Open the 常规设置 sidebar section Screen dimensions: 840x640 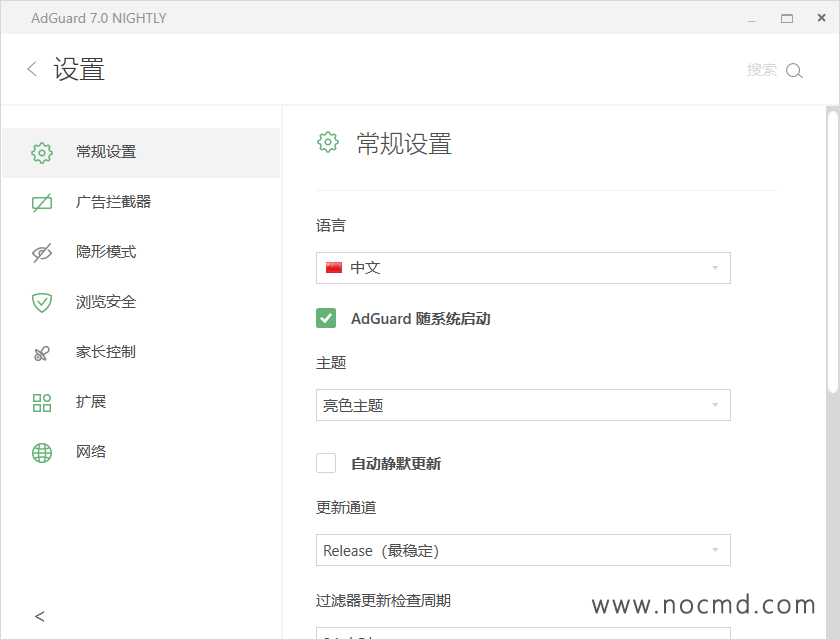[x=141, y=153]
